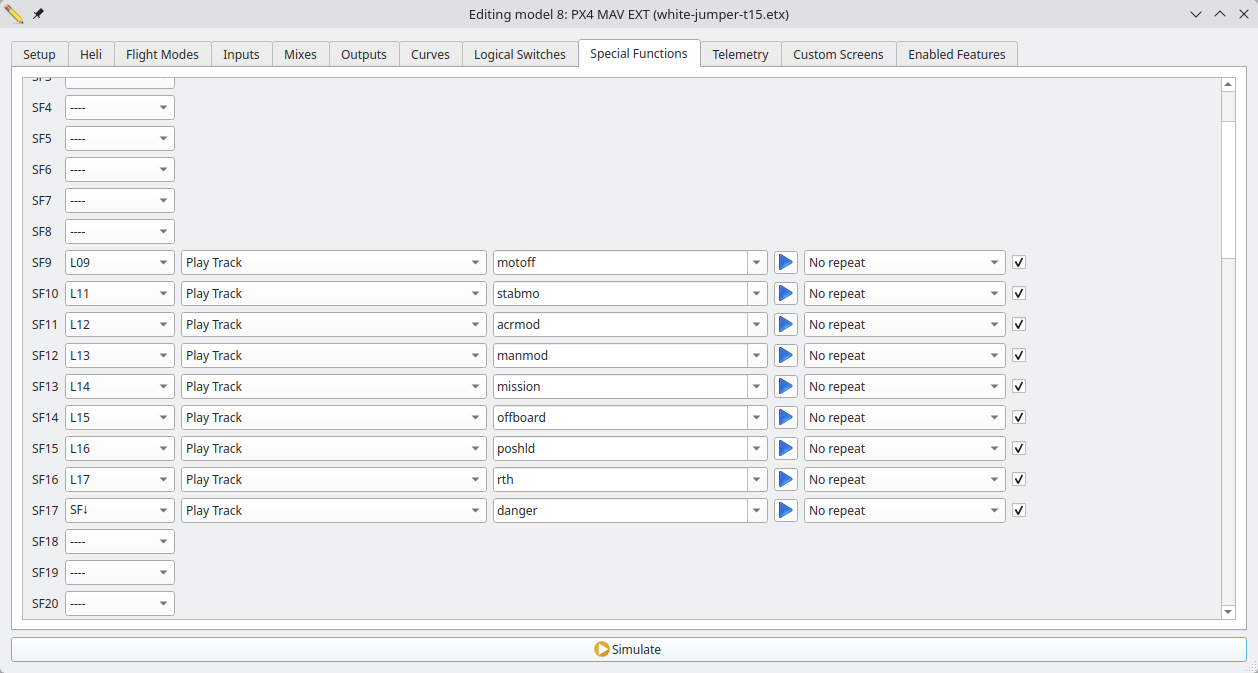The width and height of the screenshot is (1258, 673).
Task: Disable the SF17 danger function checkbox
Action: point(1018,510)
